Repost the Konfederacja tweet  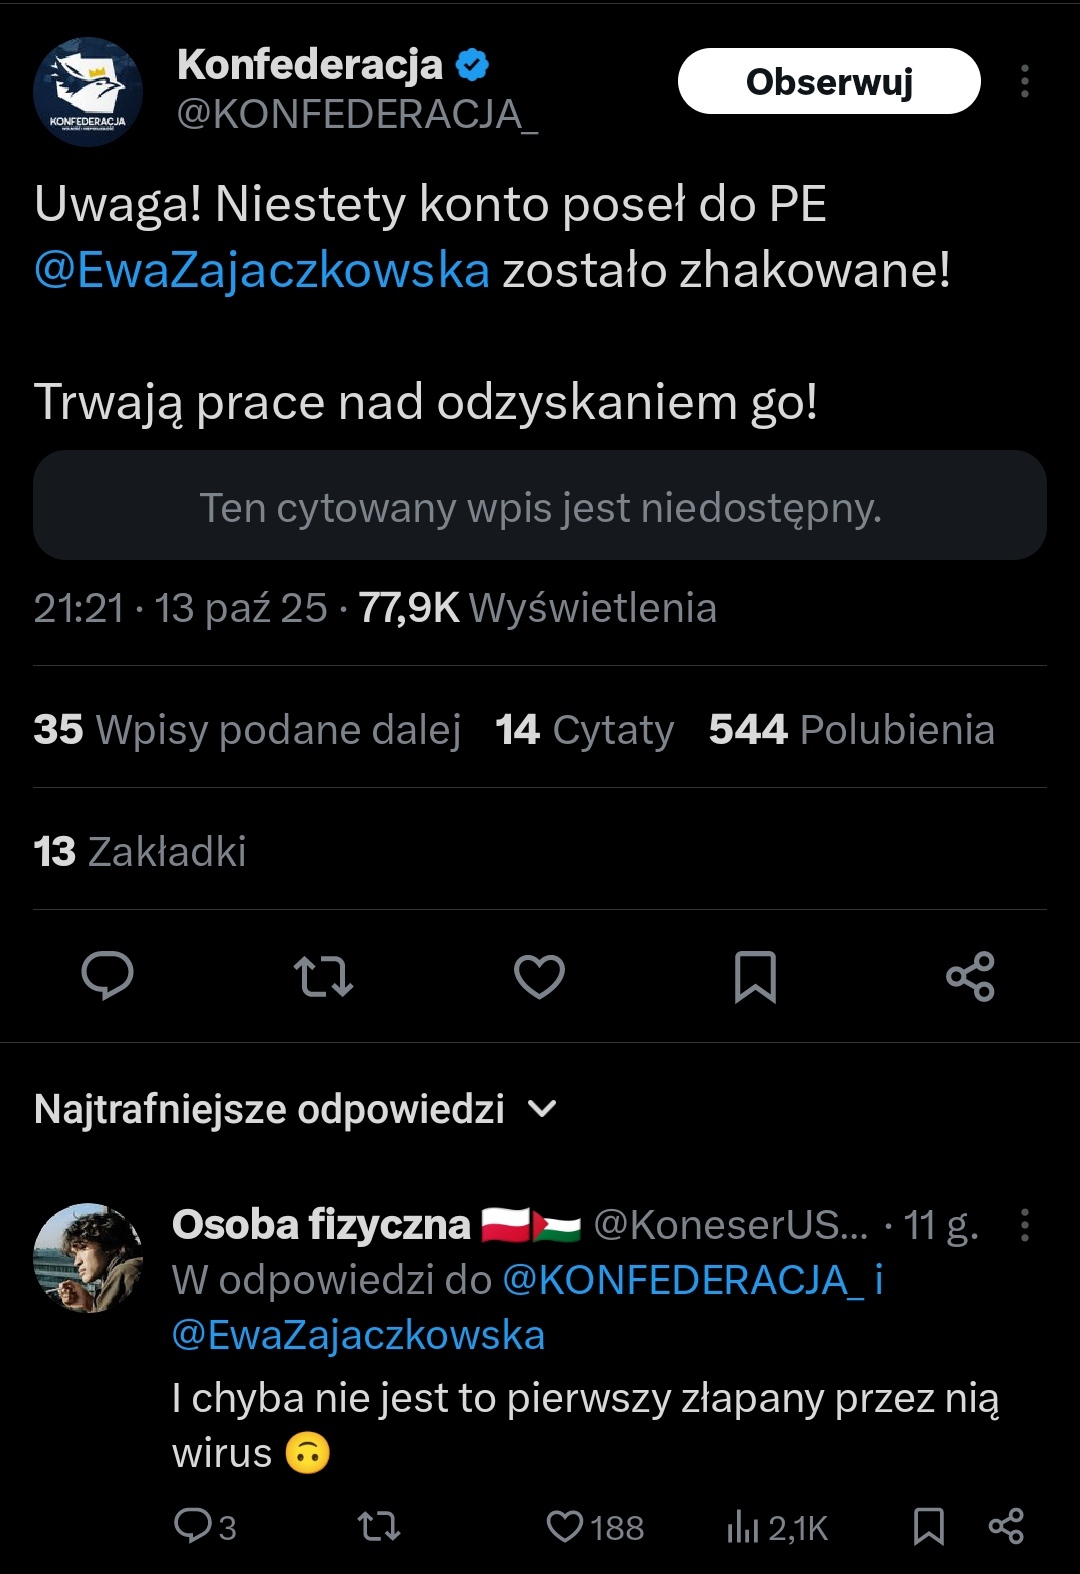pyautogui.click(x=323, y=976)
